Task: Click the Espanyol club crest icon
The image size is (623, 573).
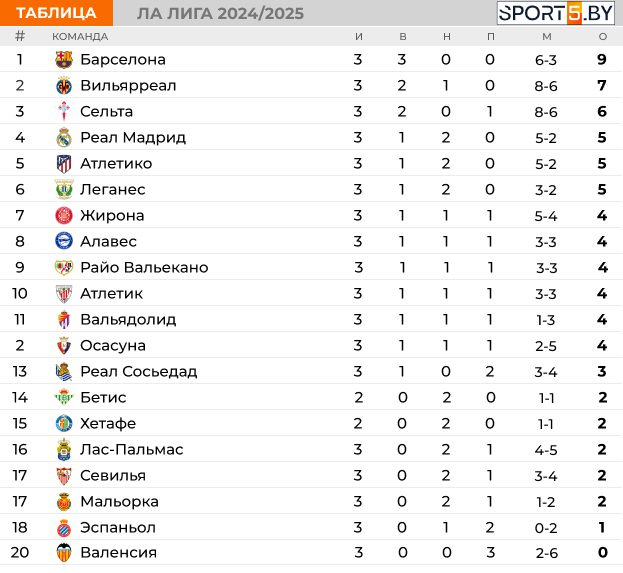Action: (x=64, y=527)
